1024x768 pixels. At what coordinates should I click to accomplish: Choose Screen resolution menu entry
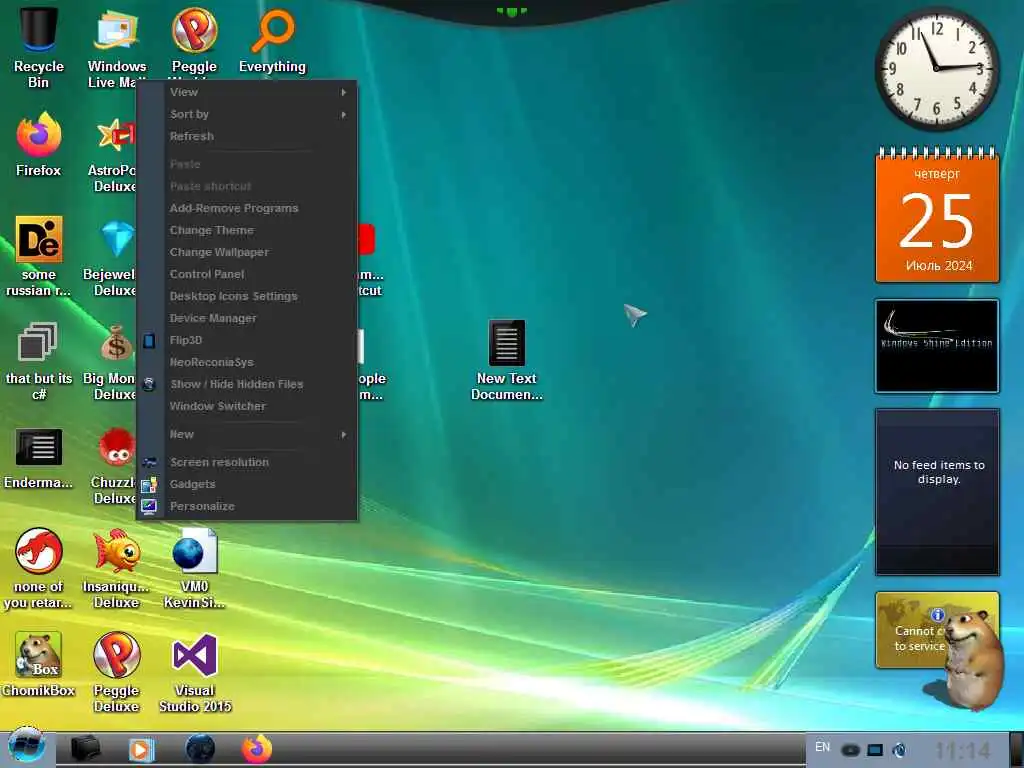tap(248, 462)
